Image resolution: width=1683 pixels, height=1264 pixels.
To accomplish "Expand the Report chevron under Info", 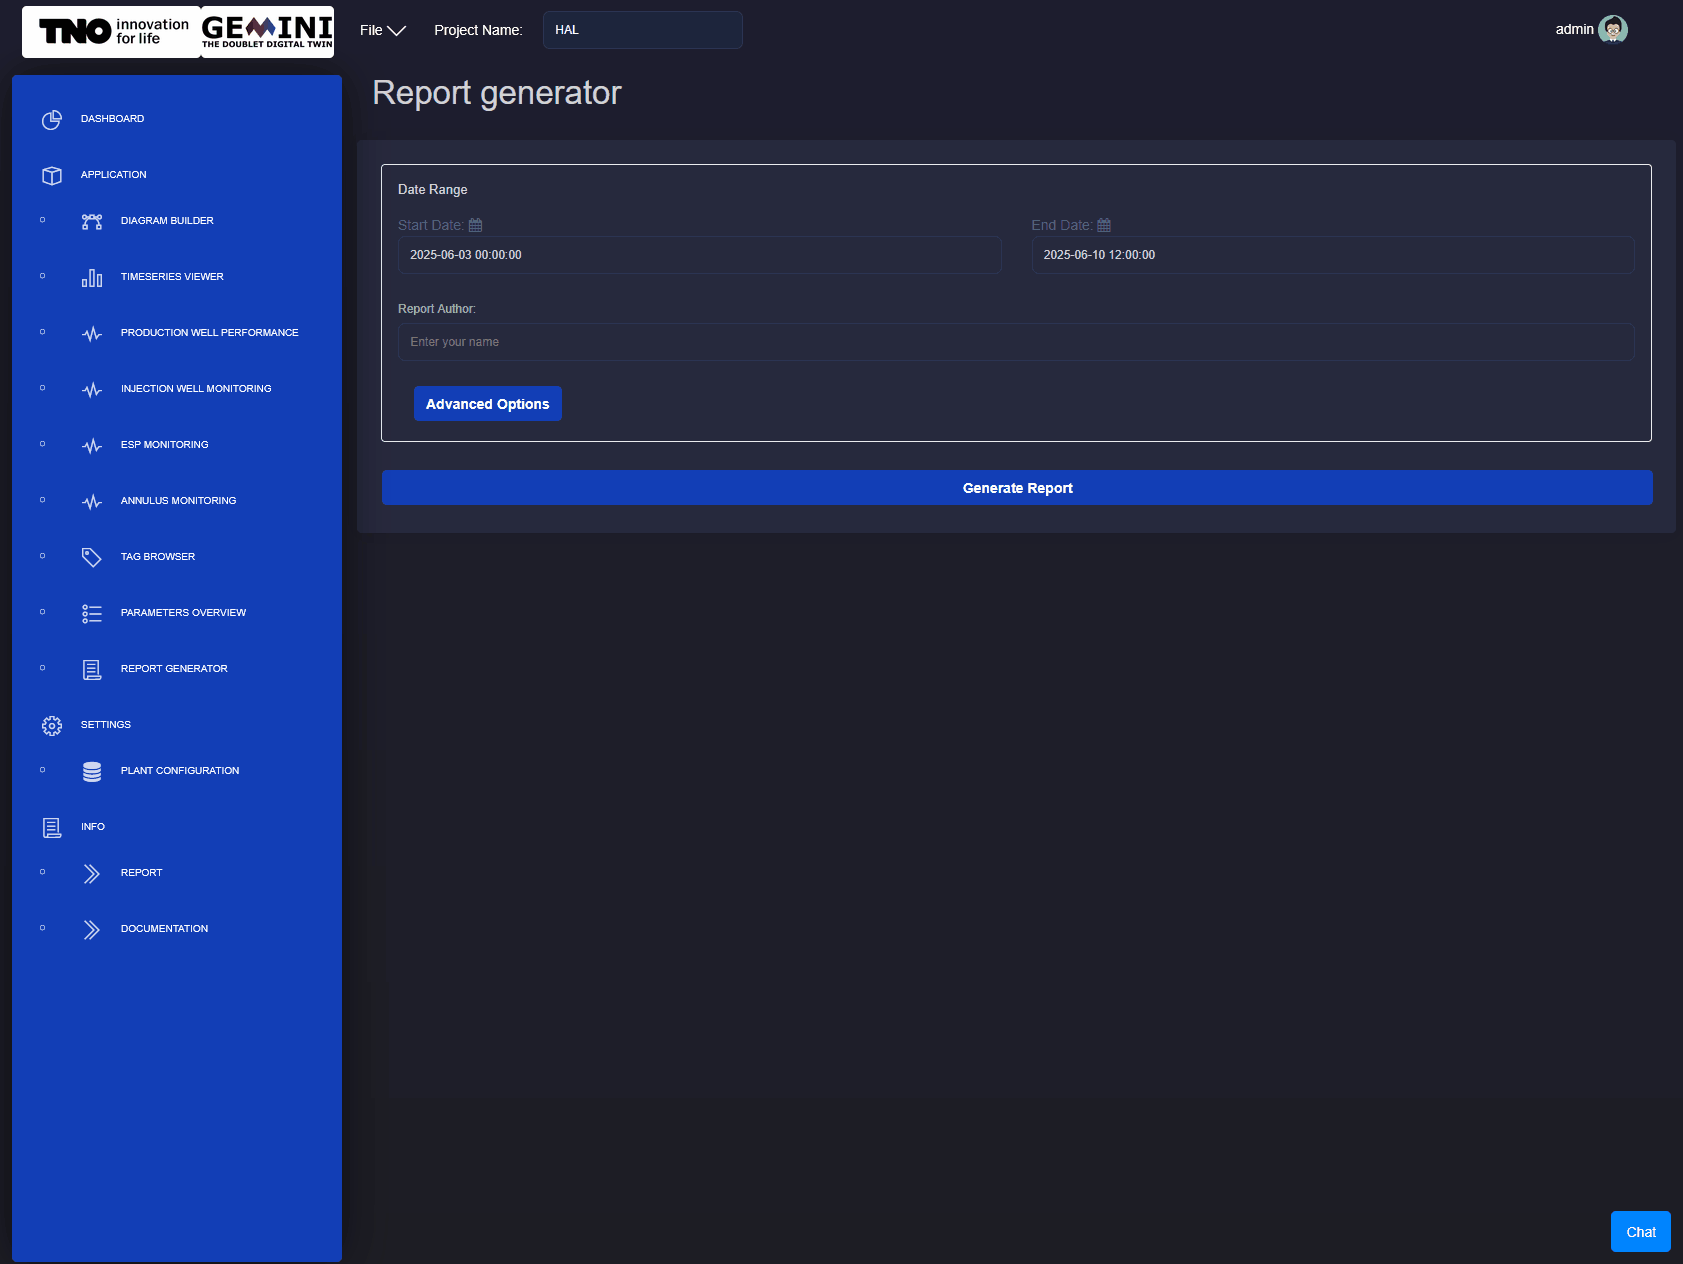I will coord(92,873).
